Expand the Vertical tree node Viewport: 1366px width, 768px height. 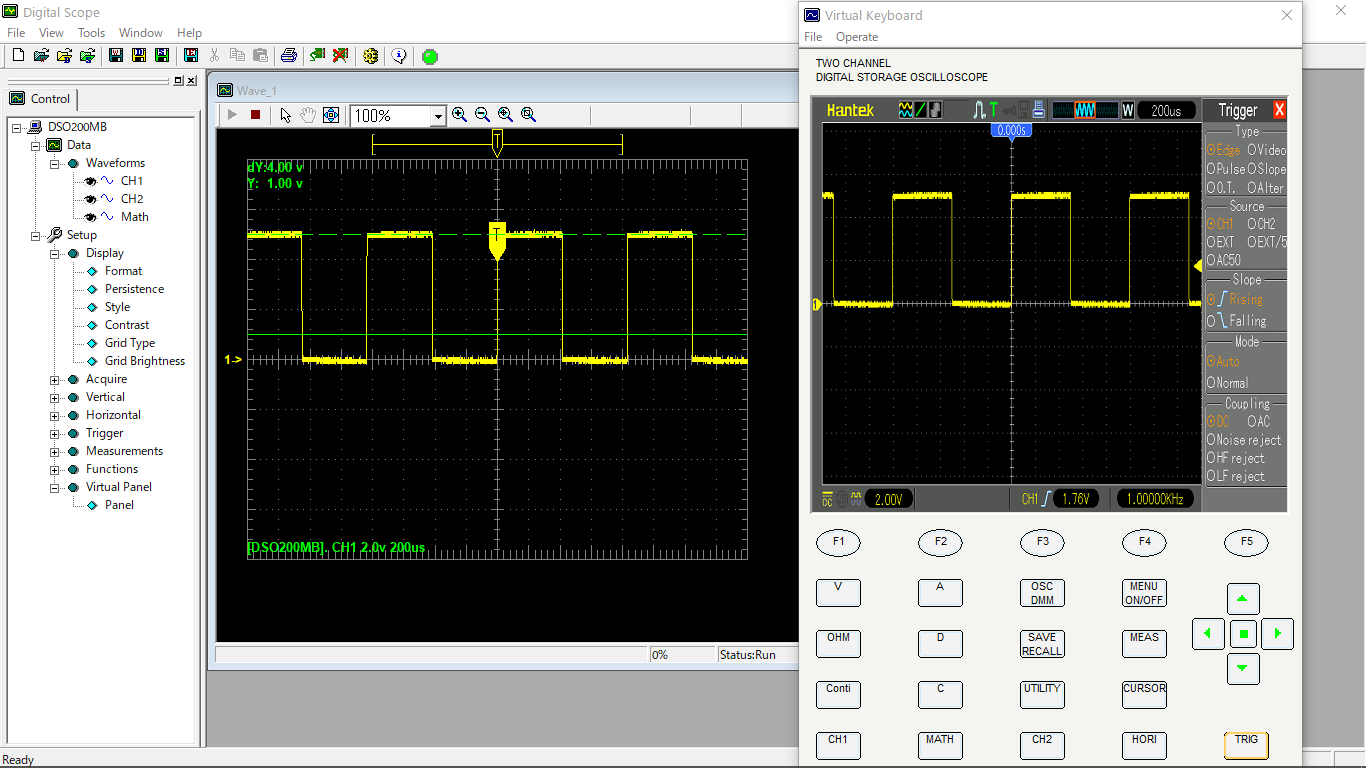tap(55, 397)
